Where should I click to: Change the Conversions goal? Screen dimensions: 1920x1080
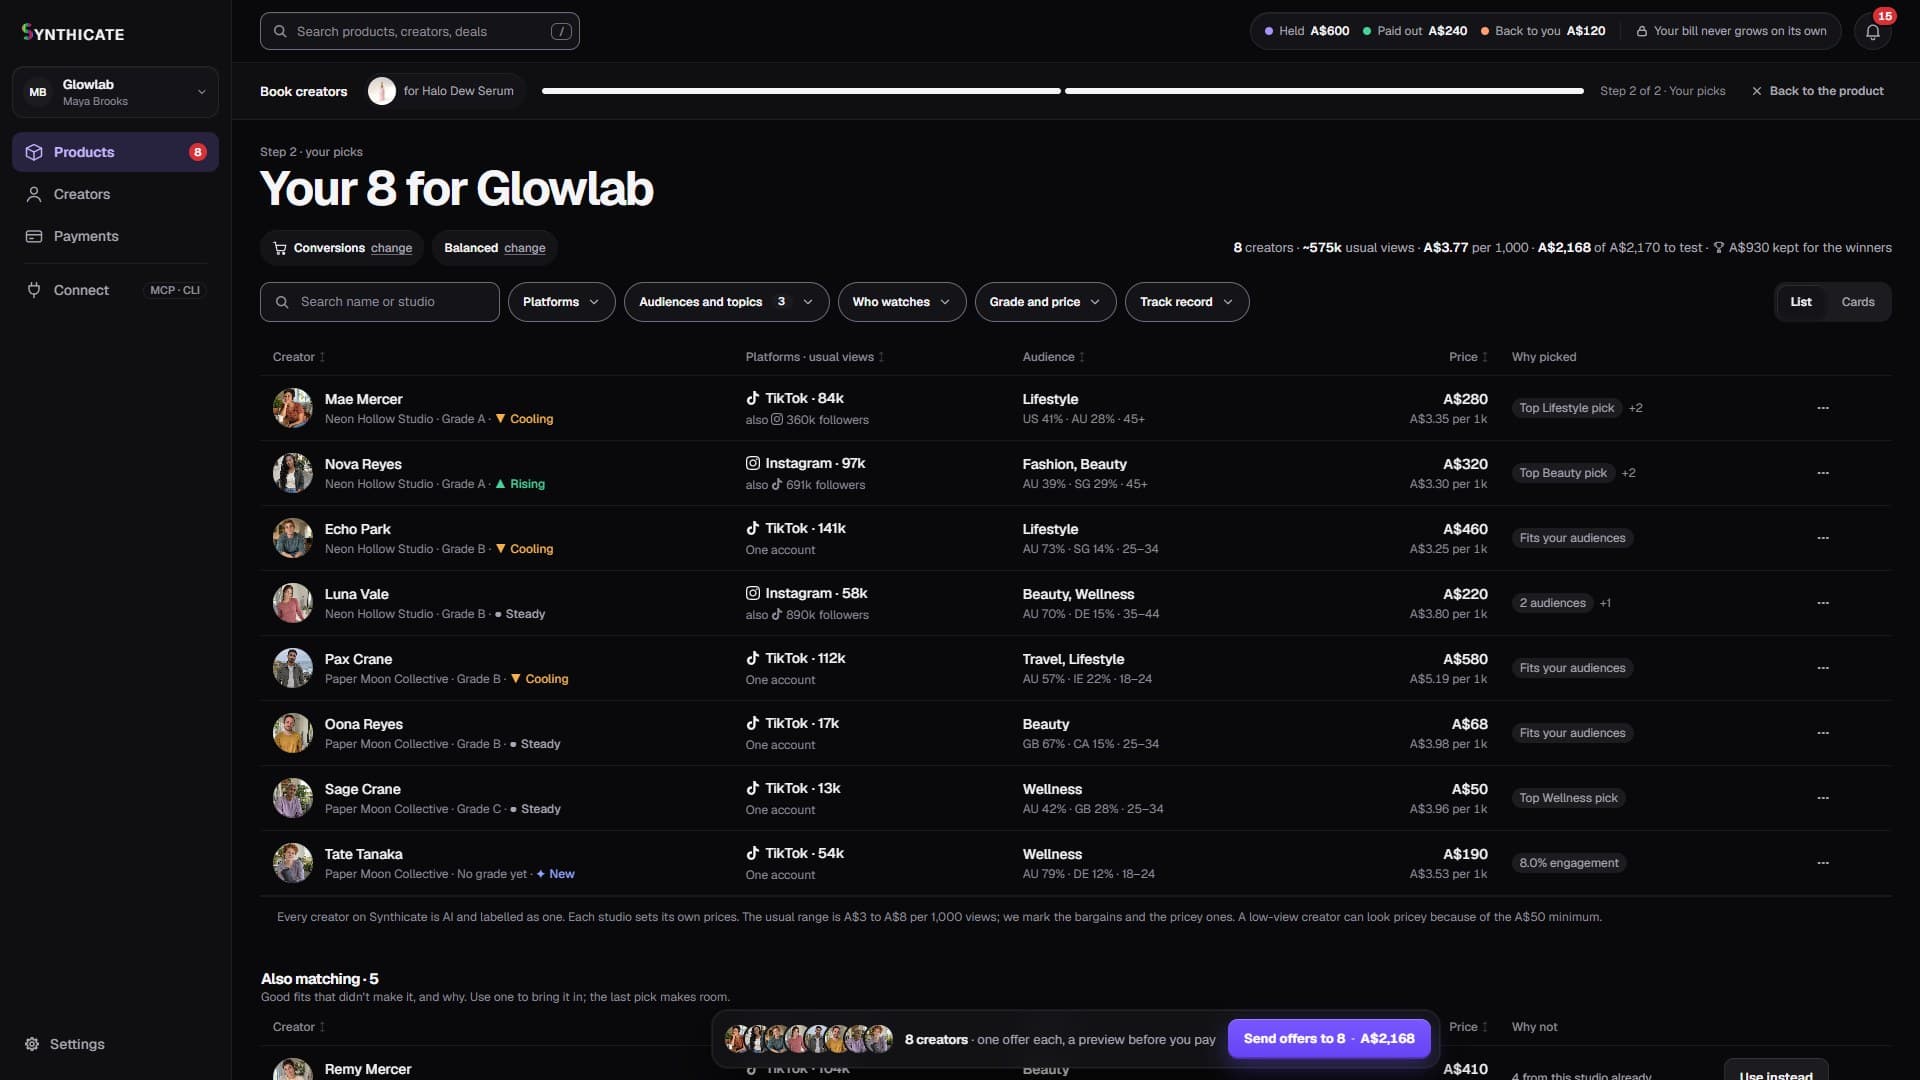[x=391, y=248]
